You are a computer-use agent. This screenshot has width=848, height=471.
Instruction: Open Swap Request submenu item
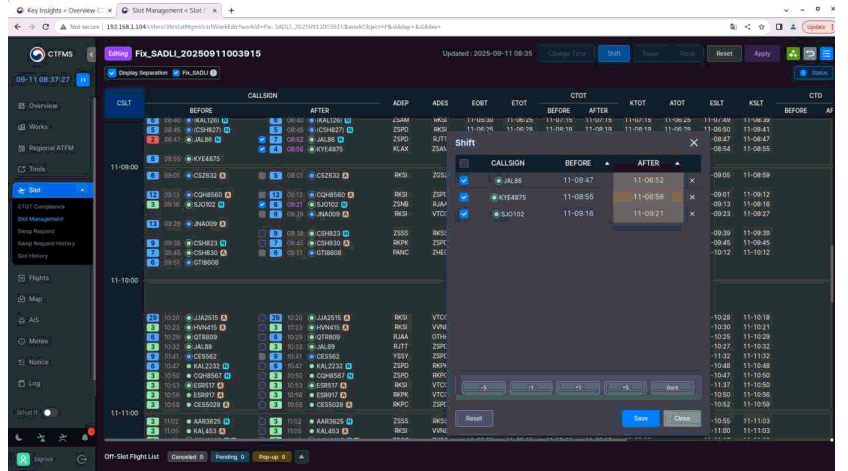click(x=36, y=231)
